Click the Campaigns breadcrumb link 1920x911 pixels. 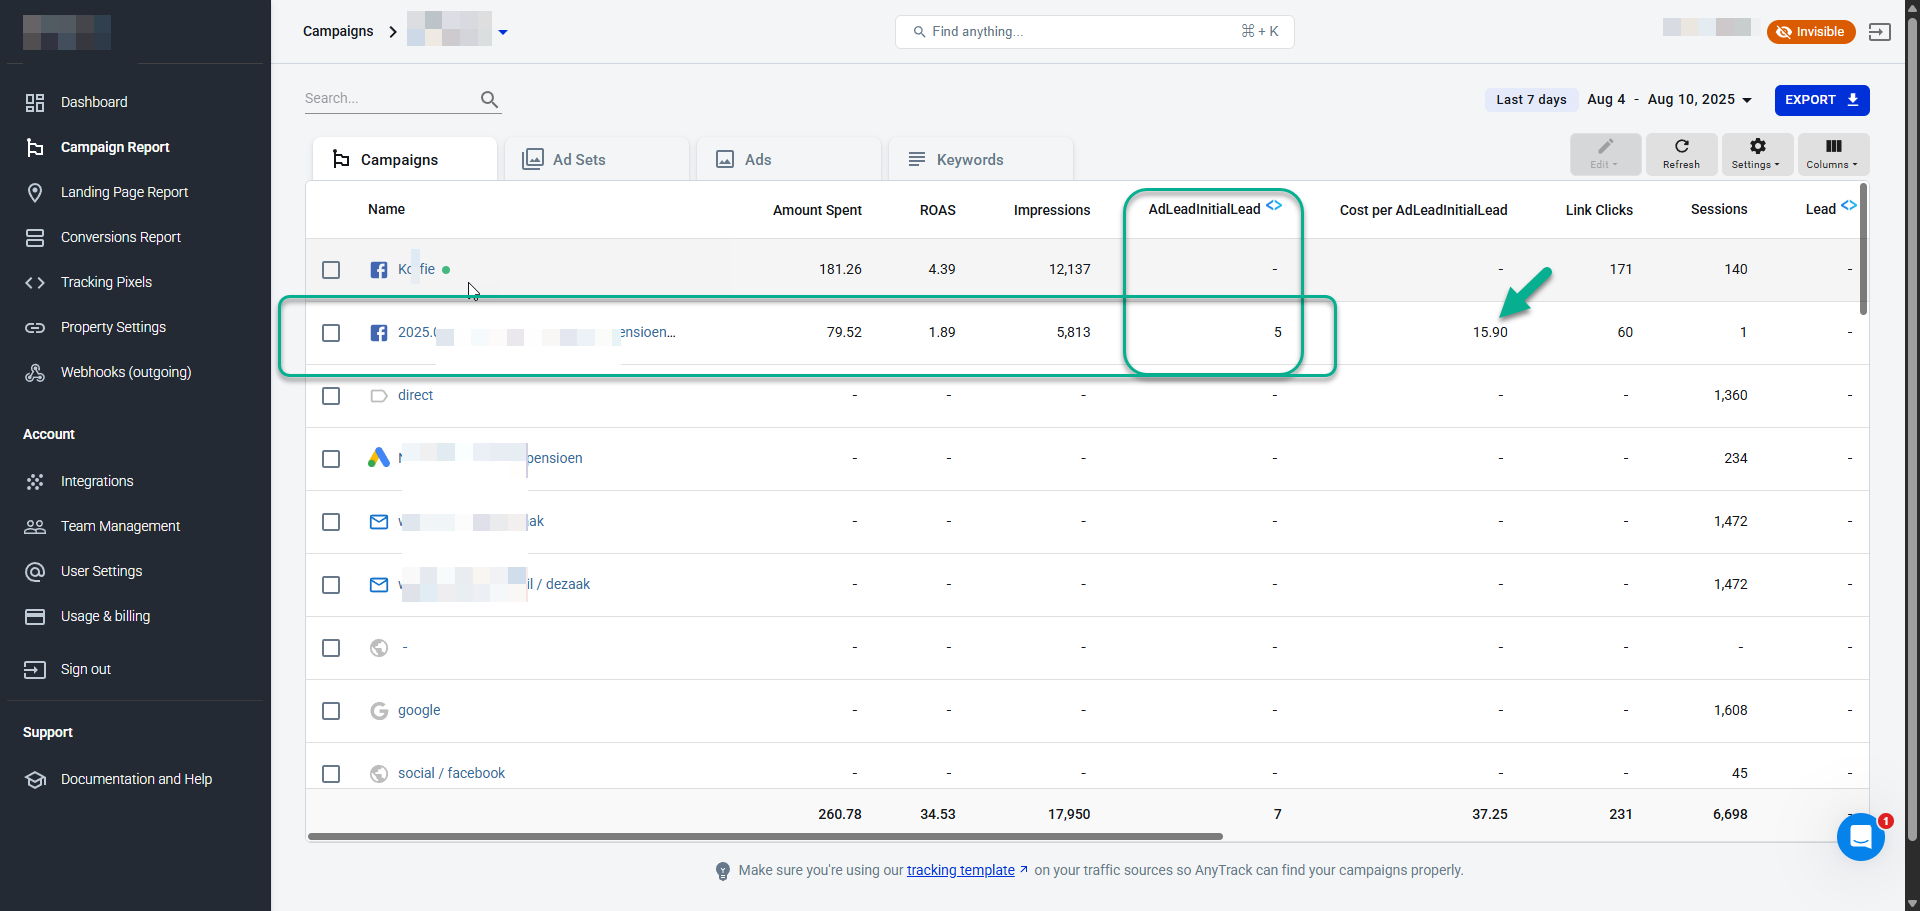coord(338,31)
